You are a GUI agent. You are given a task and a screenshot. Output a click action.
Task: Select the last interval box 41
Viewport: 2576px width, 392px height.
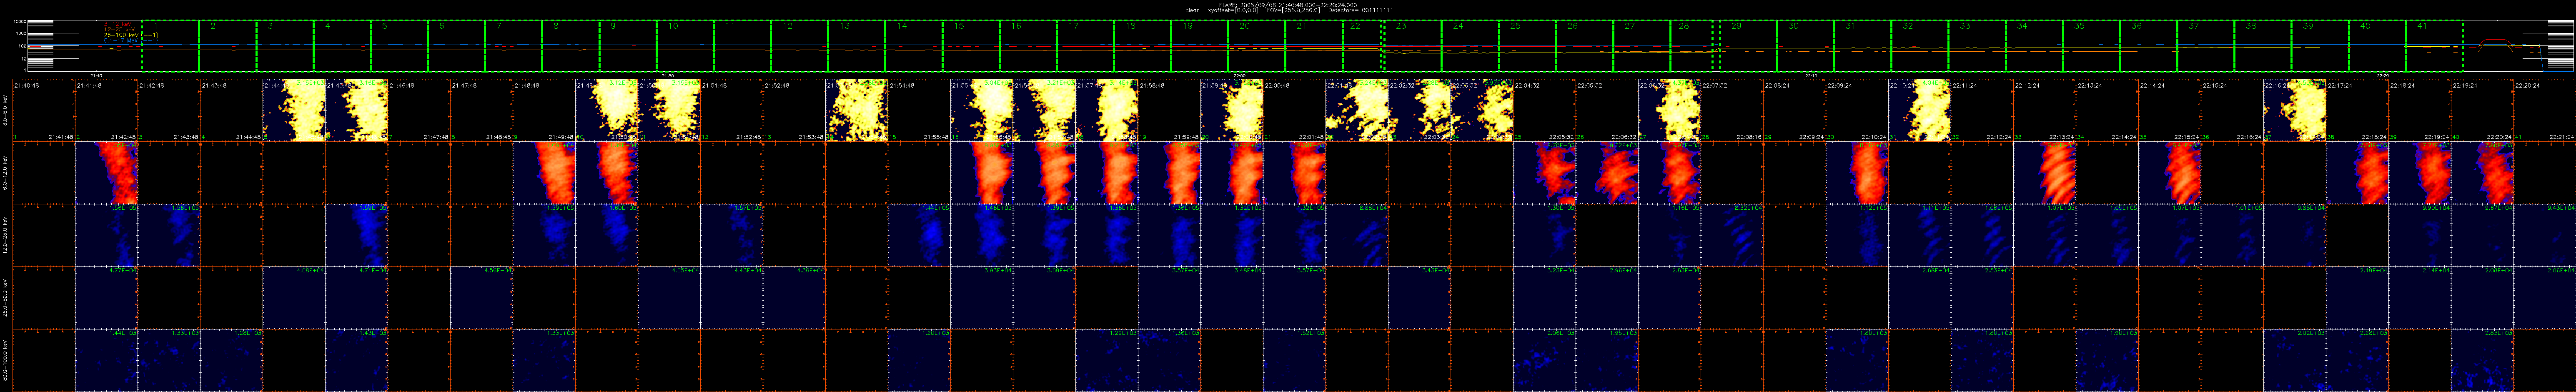click(2435, 46)
